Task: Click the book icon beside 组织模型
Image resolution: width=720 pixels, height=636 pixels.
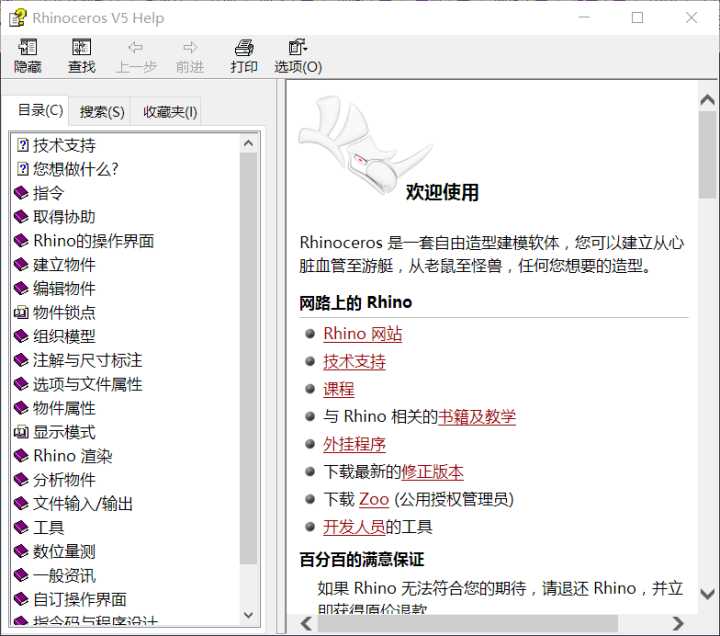Action: [x=21, y=336]
